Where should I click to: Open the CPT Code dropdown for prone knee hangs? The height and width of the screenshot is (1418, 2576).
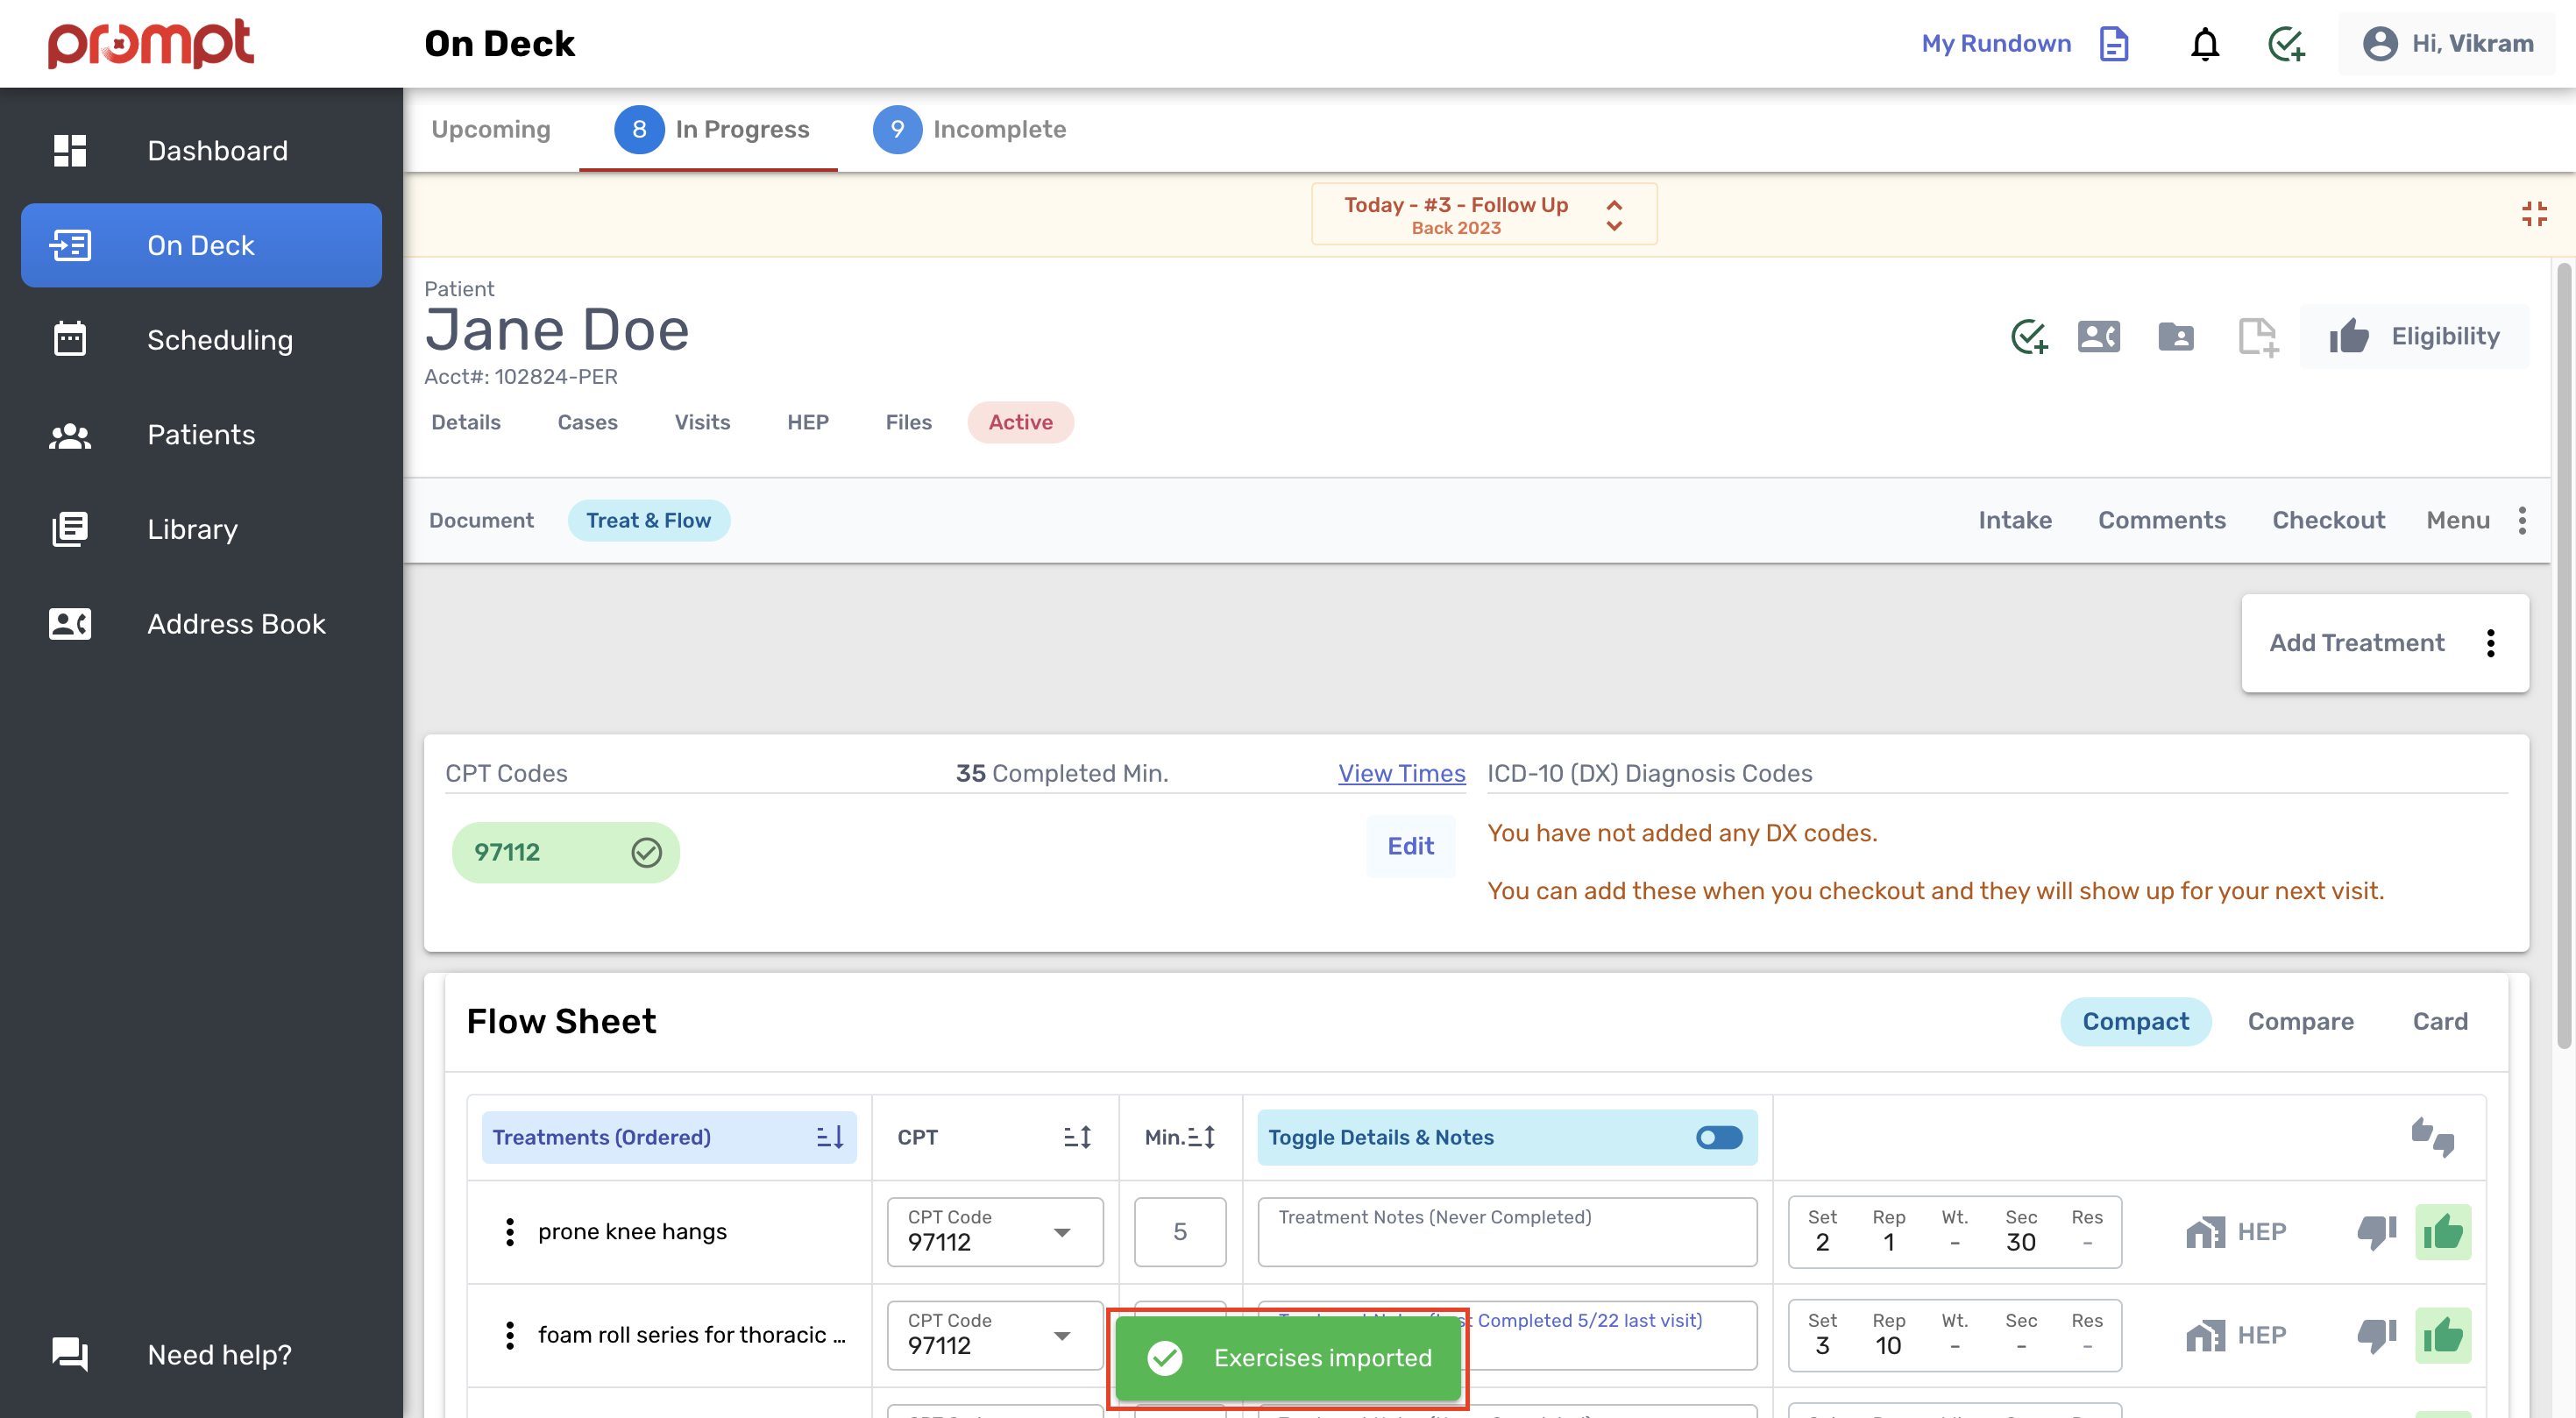pyautogui.click(x=1062, y=1232)
